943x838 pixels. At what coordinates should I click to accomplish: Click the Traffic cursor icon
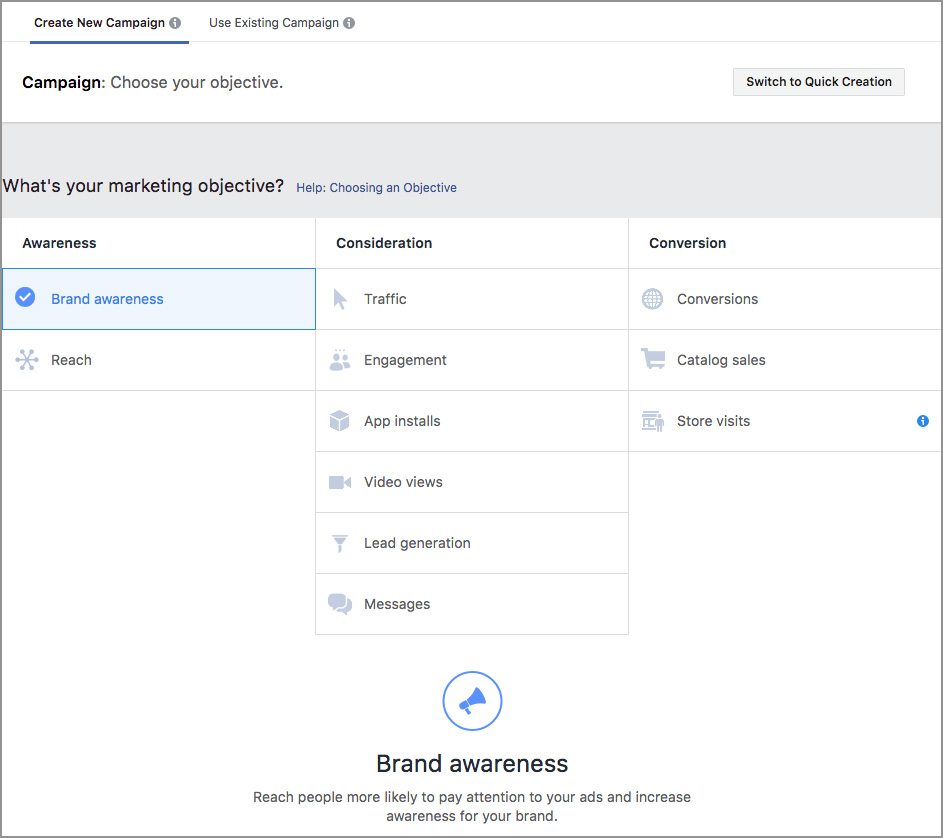(x=340, y=299)
